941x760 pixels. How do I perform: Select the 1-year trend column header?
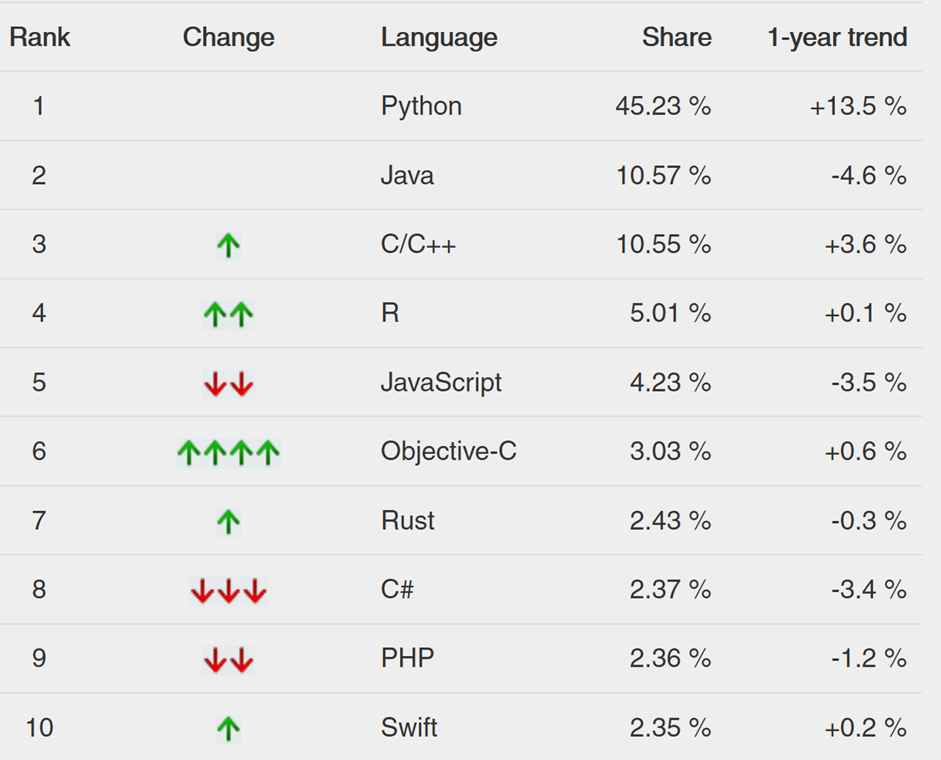point(838,37)
